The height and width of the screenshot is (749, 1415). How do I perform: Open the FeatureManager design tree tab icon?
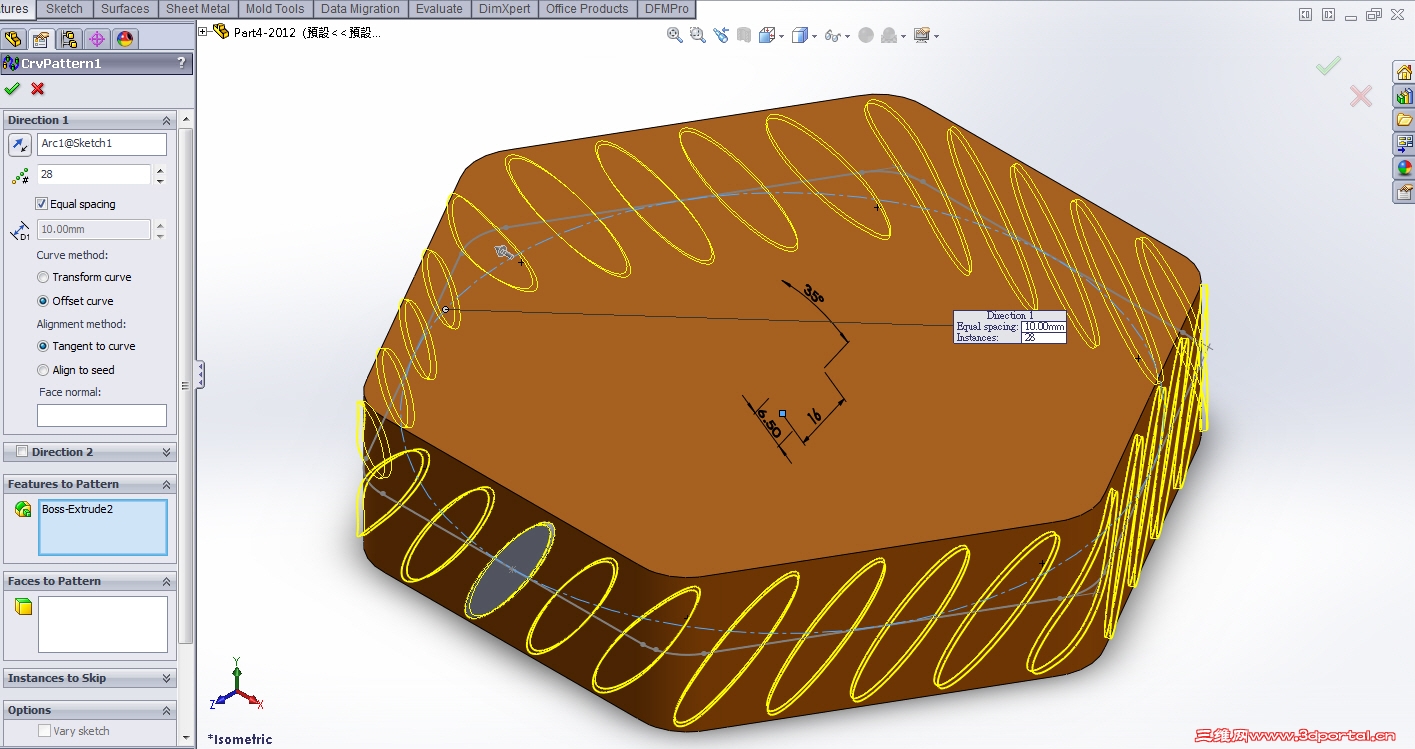(13, 39)
